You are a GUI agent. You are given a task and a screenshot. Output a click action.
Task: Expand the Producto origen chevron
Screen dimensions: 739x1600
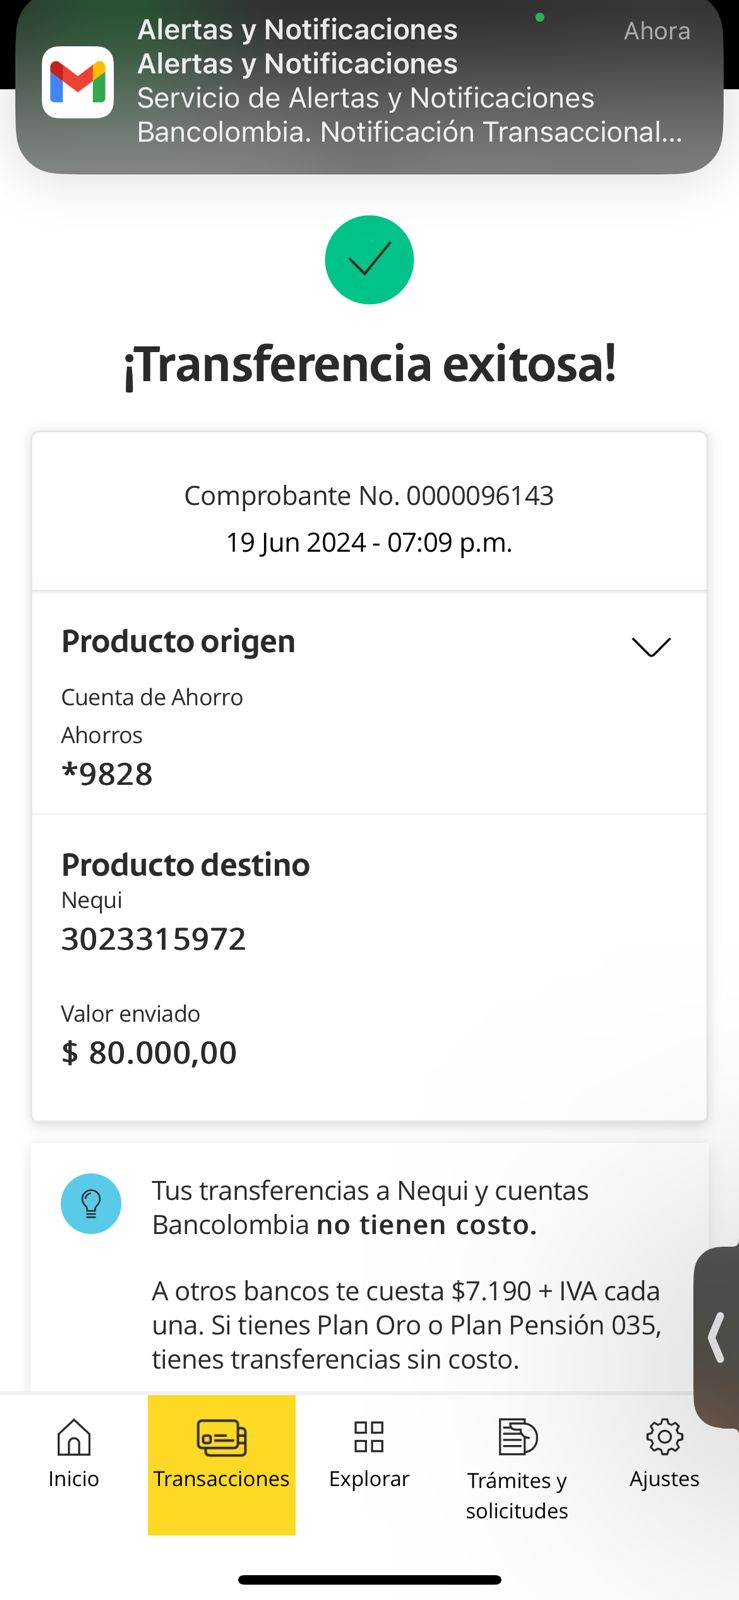[651, 647]
